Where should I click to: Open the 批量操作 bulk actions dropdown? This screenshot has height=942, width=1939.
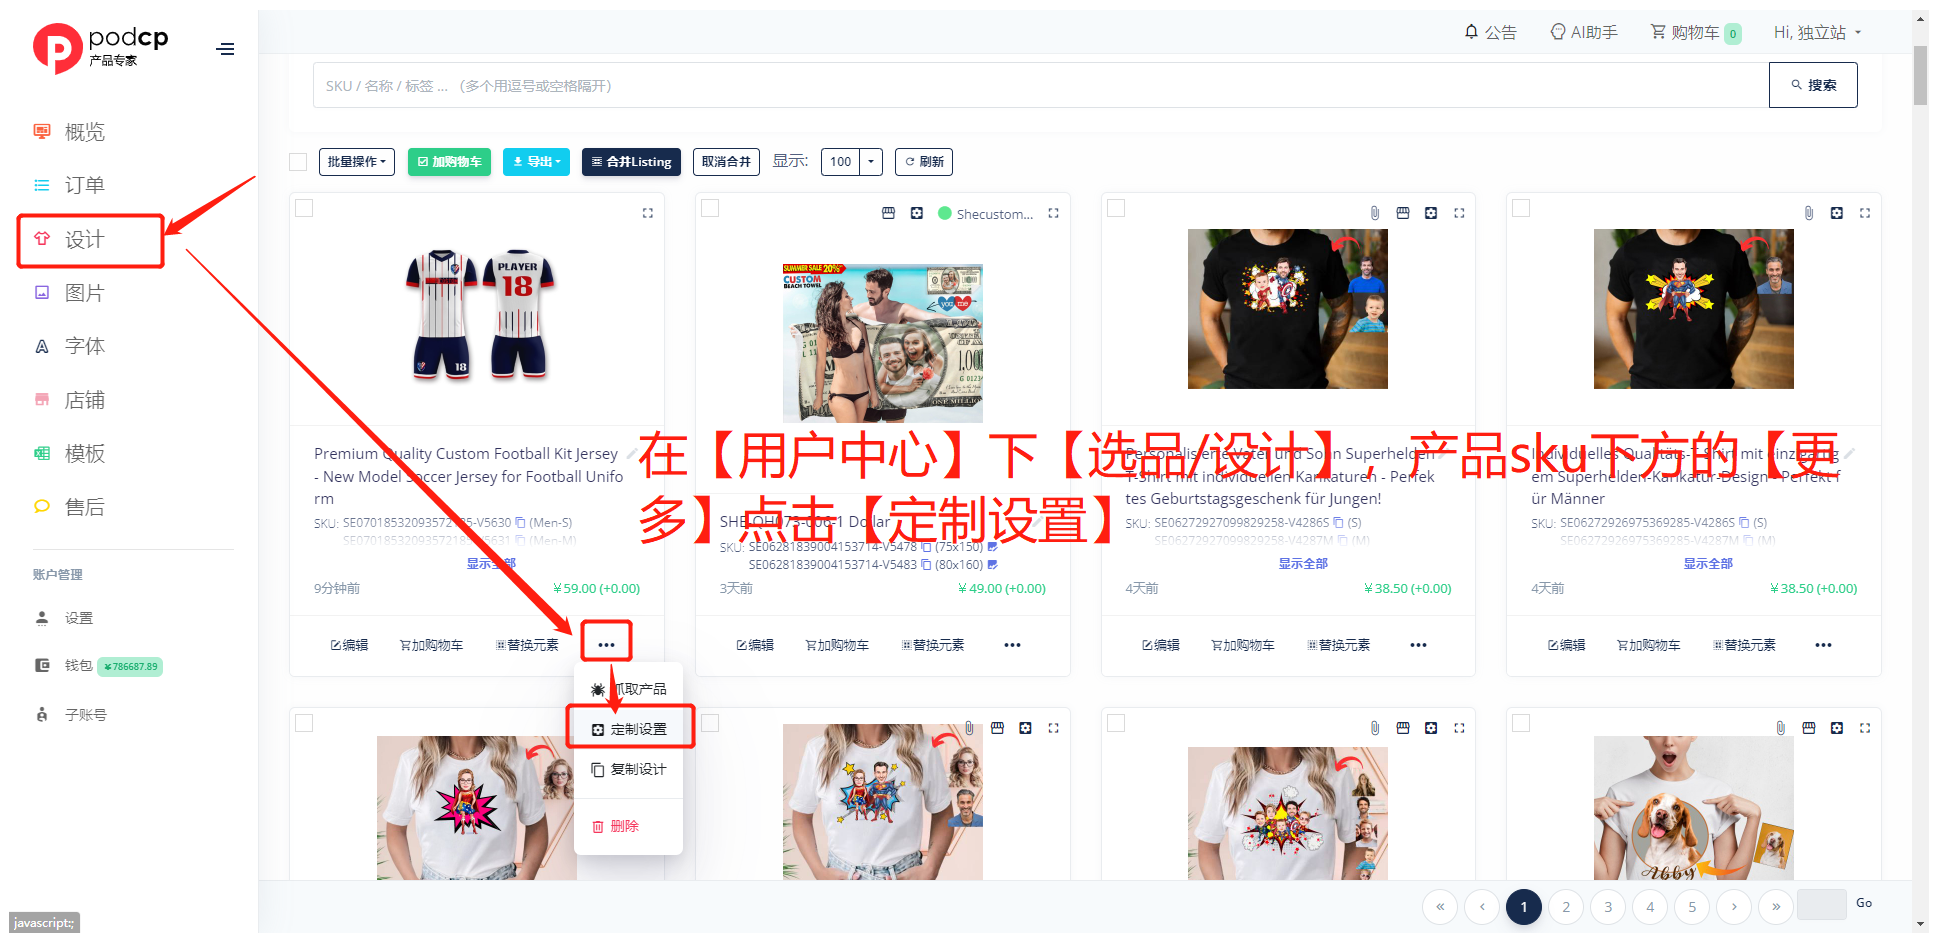[x=357, y=162]
